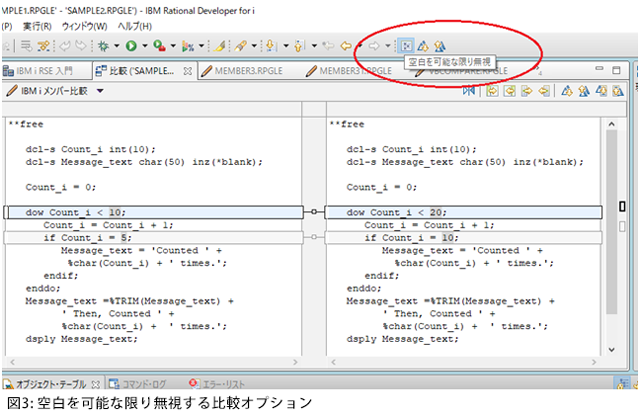The width and height of the screenshot is (640, 415).
Task: Click the yellow Back arrow
Action: click(346, 46)
